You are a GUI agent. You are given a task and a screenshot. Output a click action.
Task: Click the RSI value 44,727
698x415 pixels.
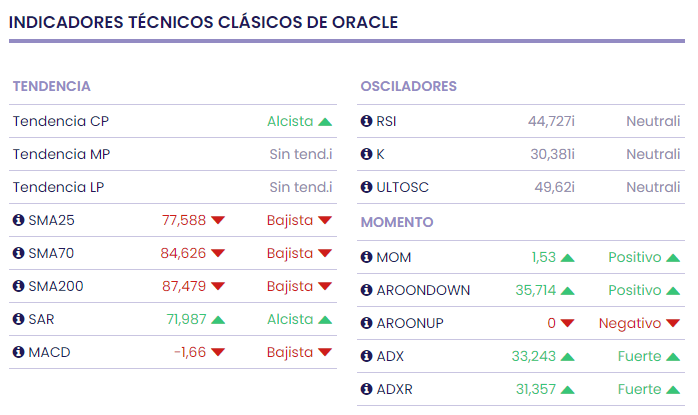(x=549, y=122)
